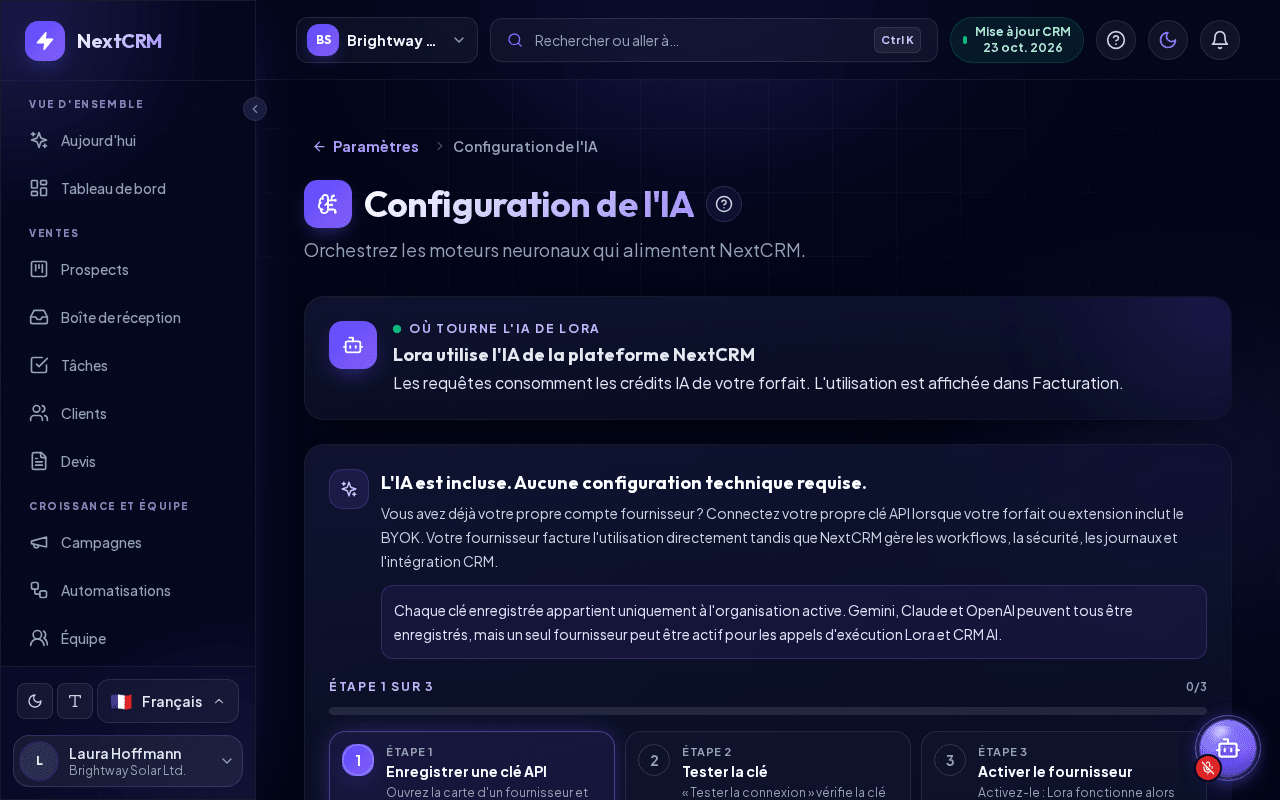Click the typography T icon in sidebar footer
Image resolution: width=1280 pixels, height=800 pixels.
pos(75,701)
